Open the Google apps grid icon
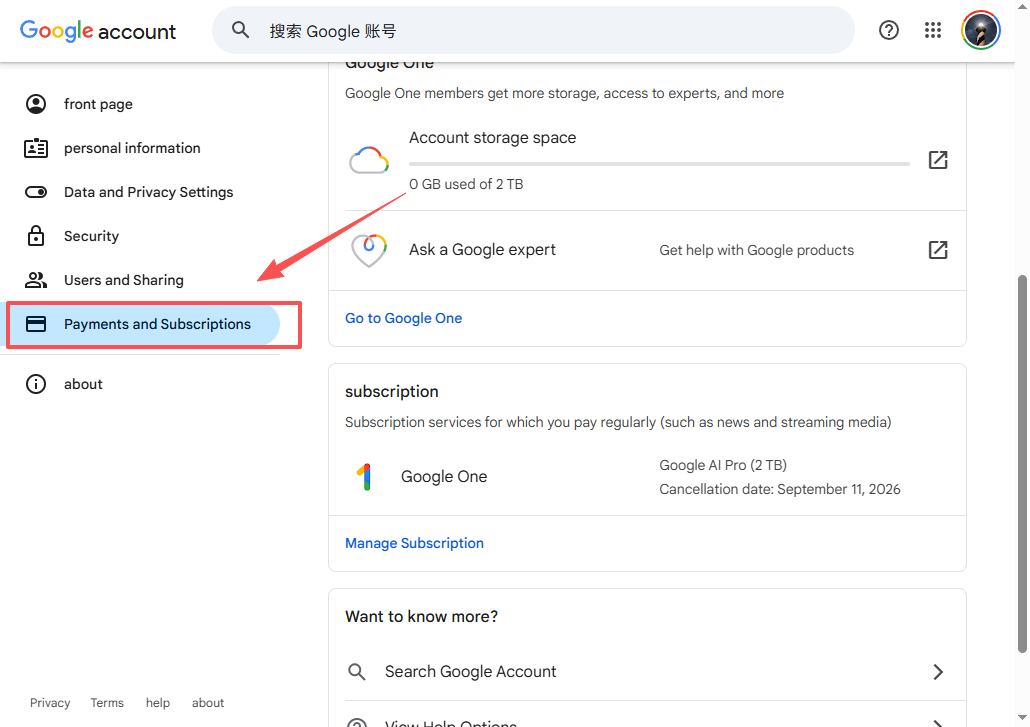 pyautogui.click(x=933, y=30)
